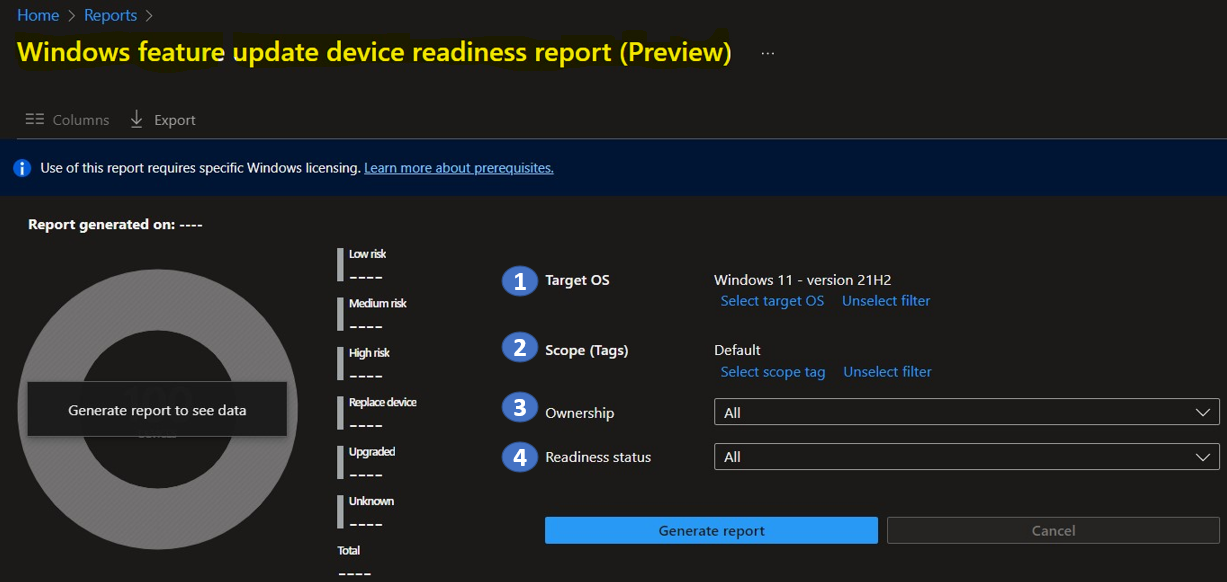Screen dimensions: 1227x582
Task: Open Learn more about prerequisites link
Action: pos(459,168)
